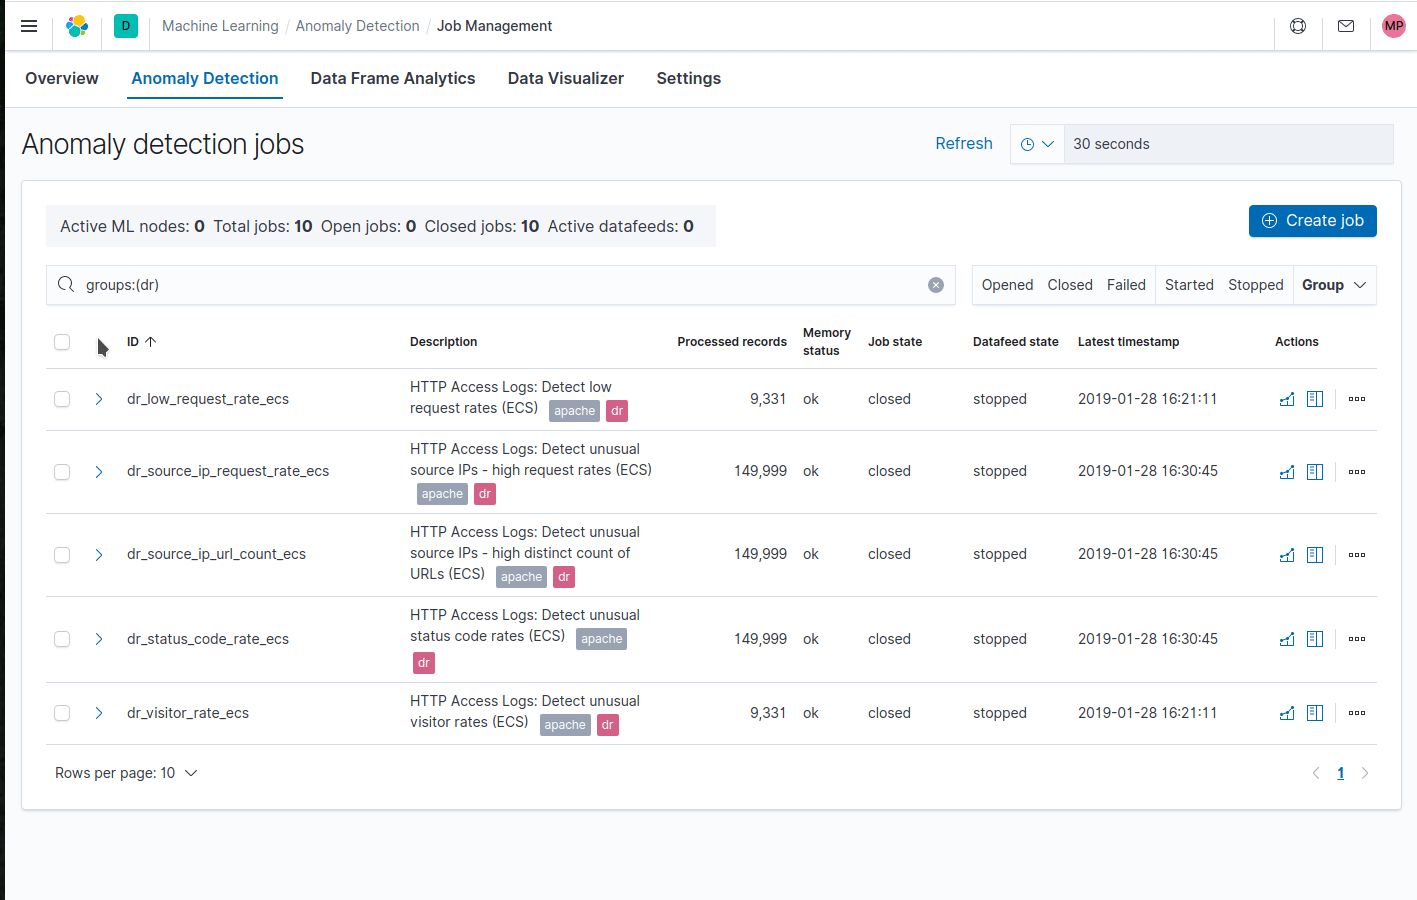Click the Refresh link
The width and height of the screenshot is (1417, 900).
pyautogui.click(x=963, y=143)
